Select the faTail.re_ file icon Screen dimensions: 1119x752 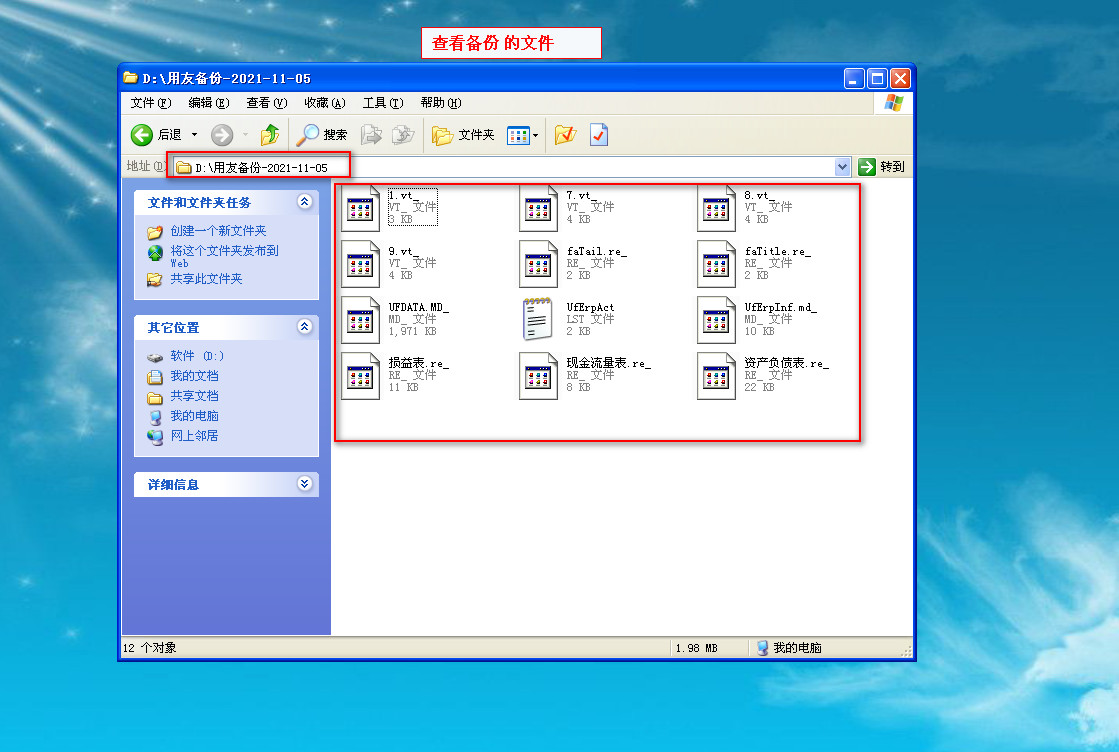pos(538,264)
